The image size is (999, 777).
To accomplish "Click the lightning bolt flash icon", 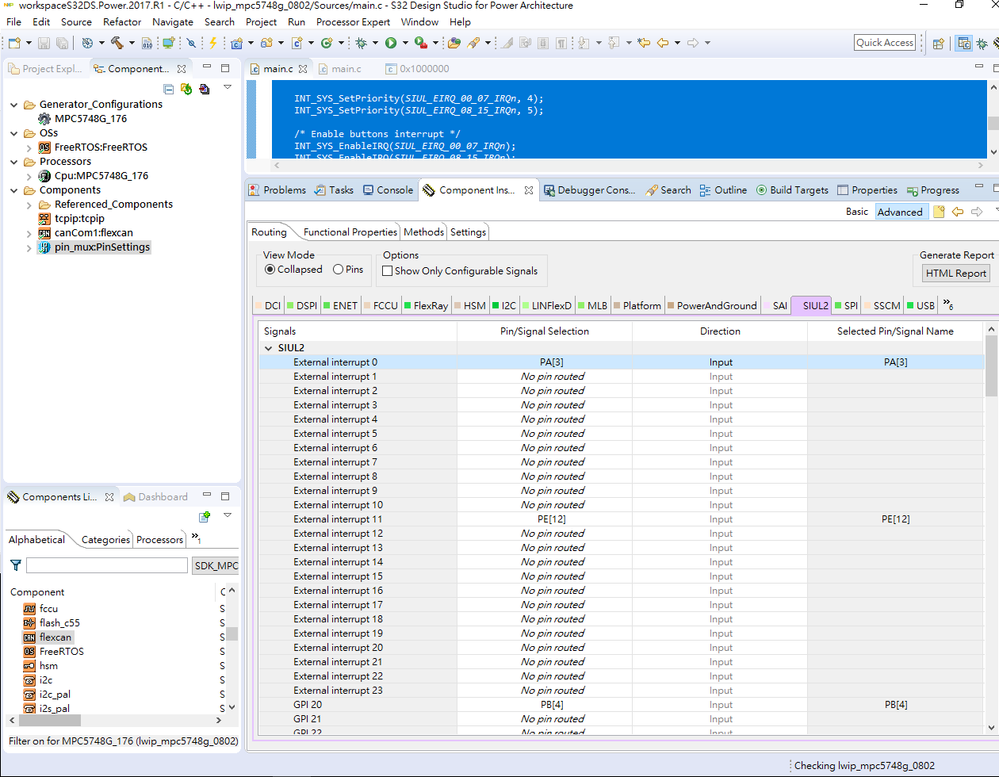I will [213, 43].
